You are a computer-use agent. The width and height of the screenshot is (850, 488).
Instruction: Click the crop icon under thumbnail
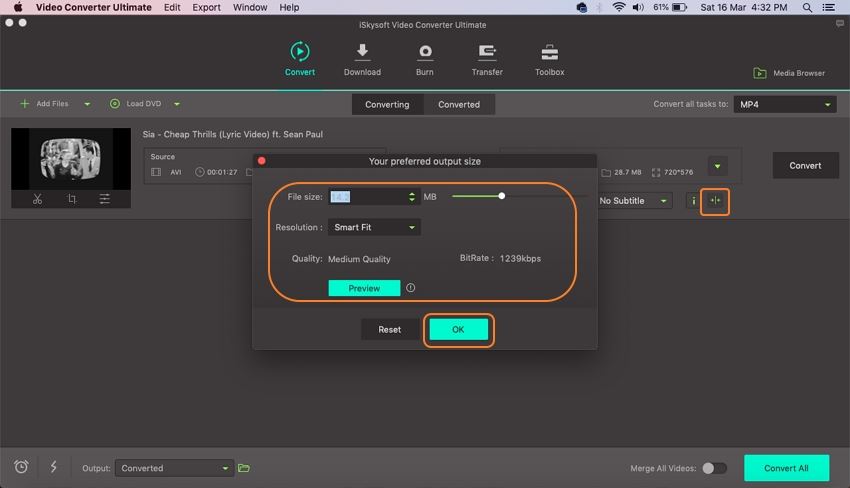click(x=71, y=199)
